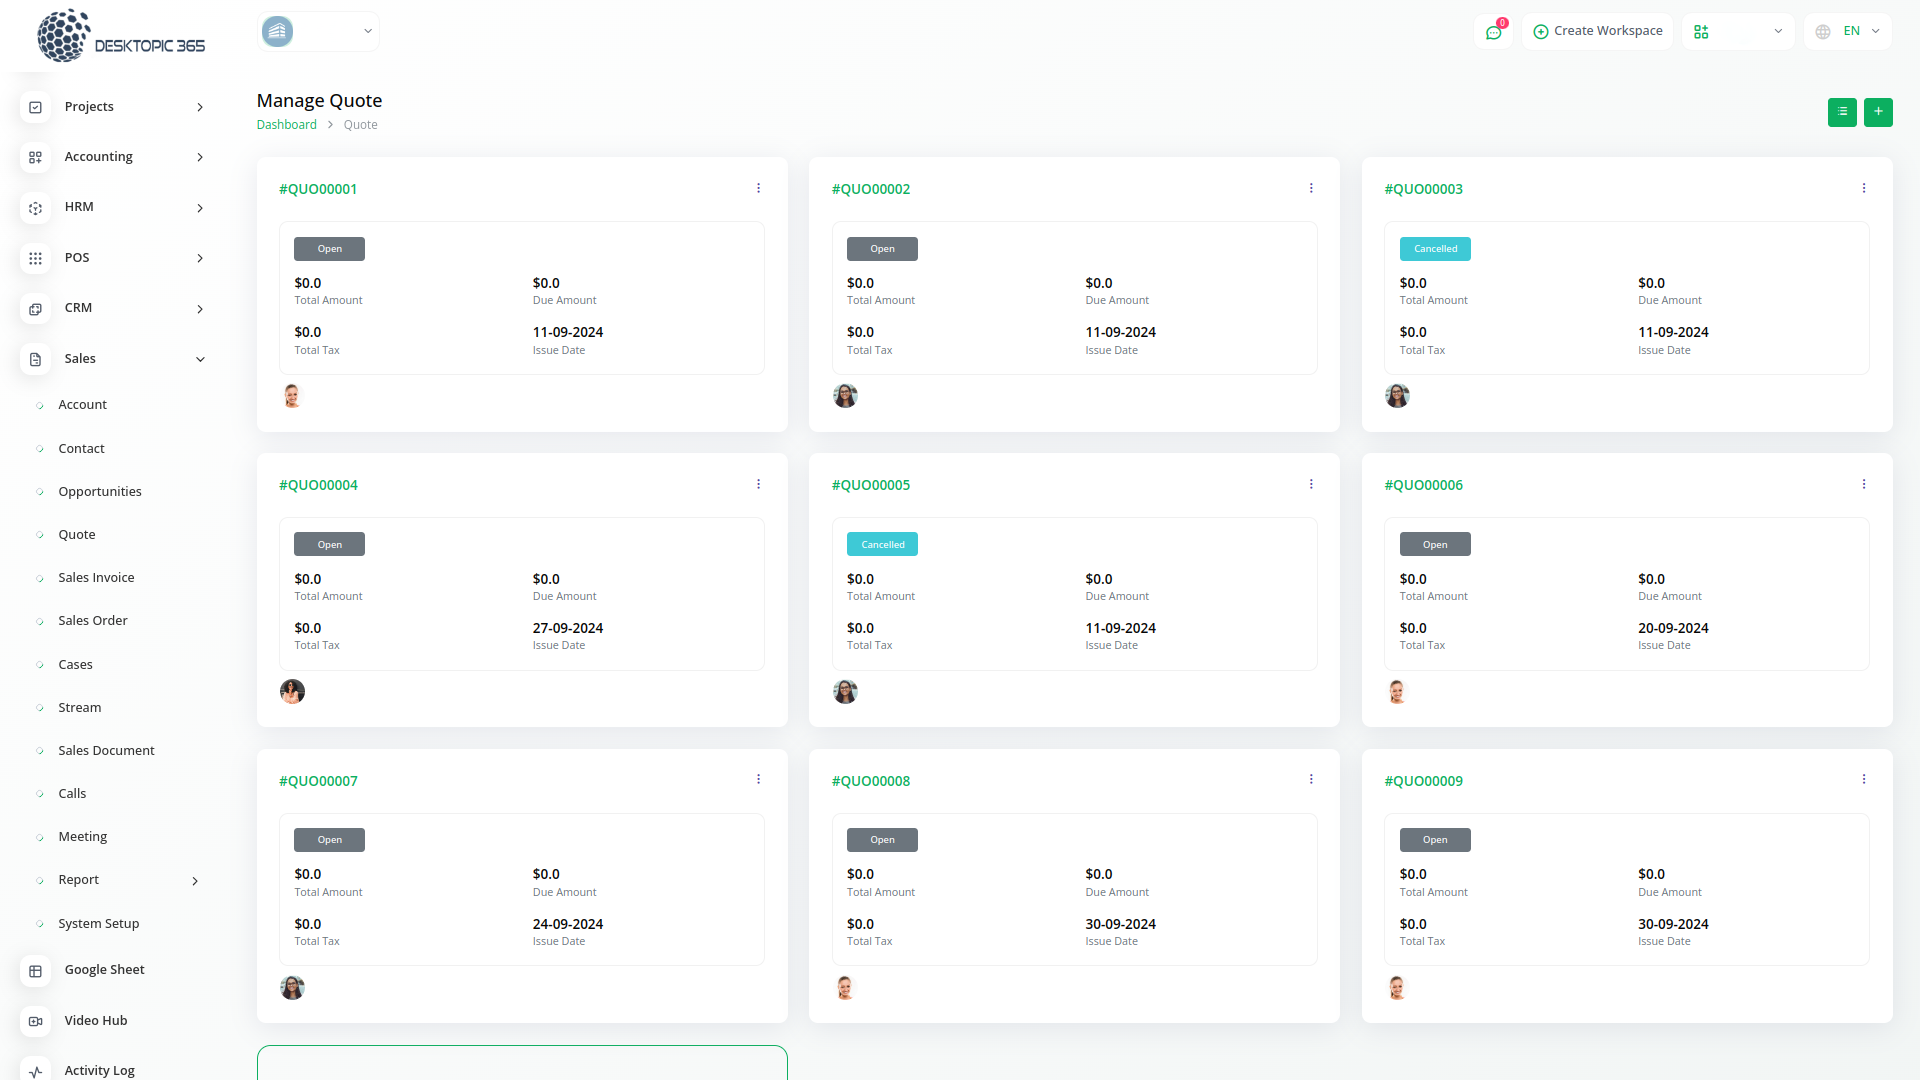The height and width of the screenshot is (1080, 1920).
Task: Open Sales Order menu item
Action: click(x=93, y=621)
